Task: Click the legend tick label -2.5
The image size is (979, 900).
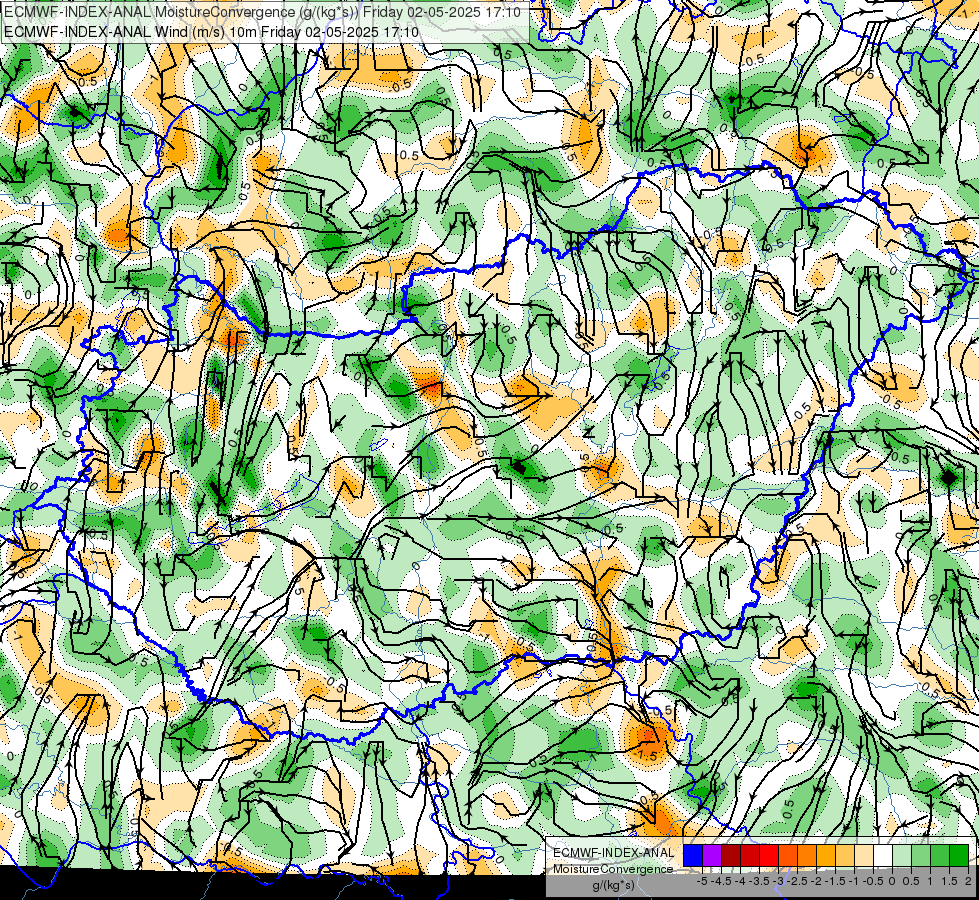Action: pos(797,881)
